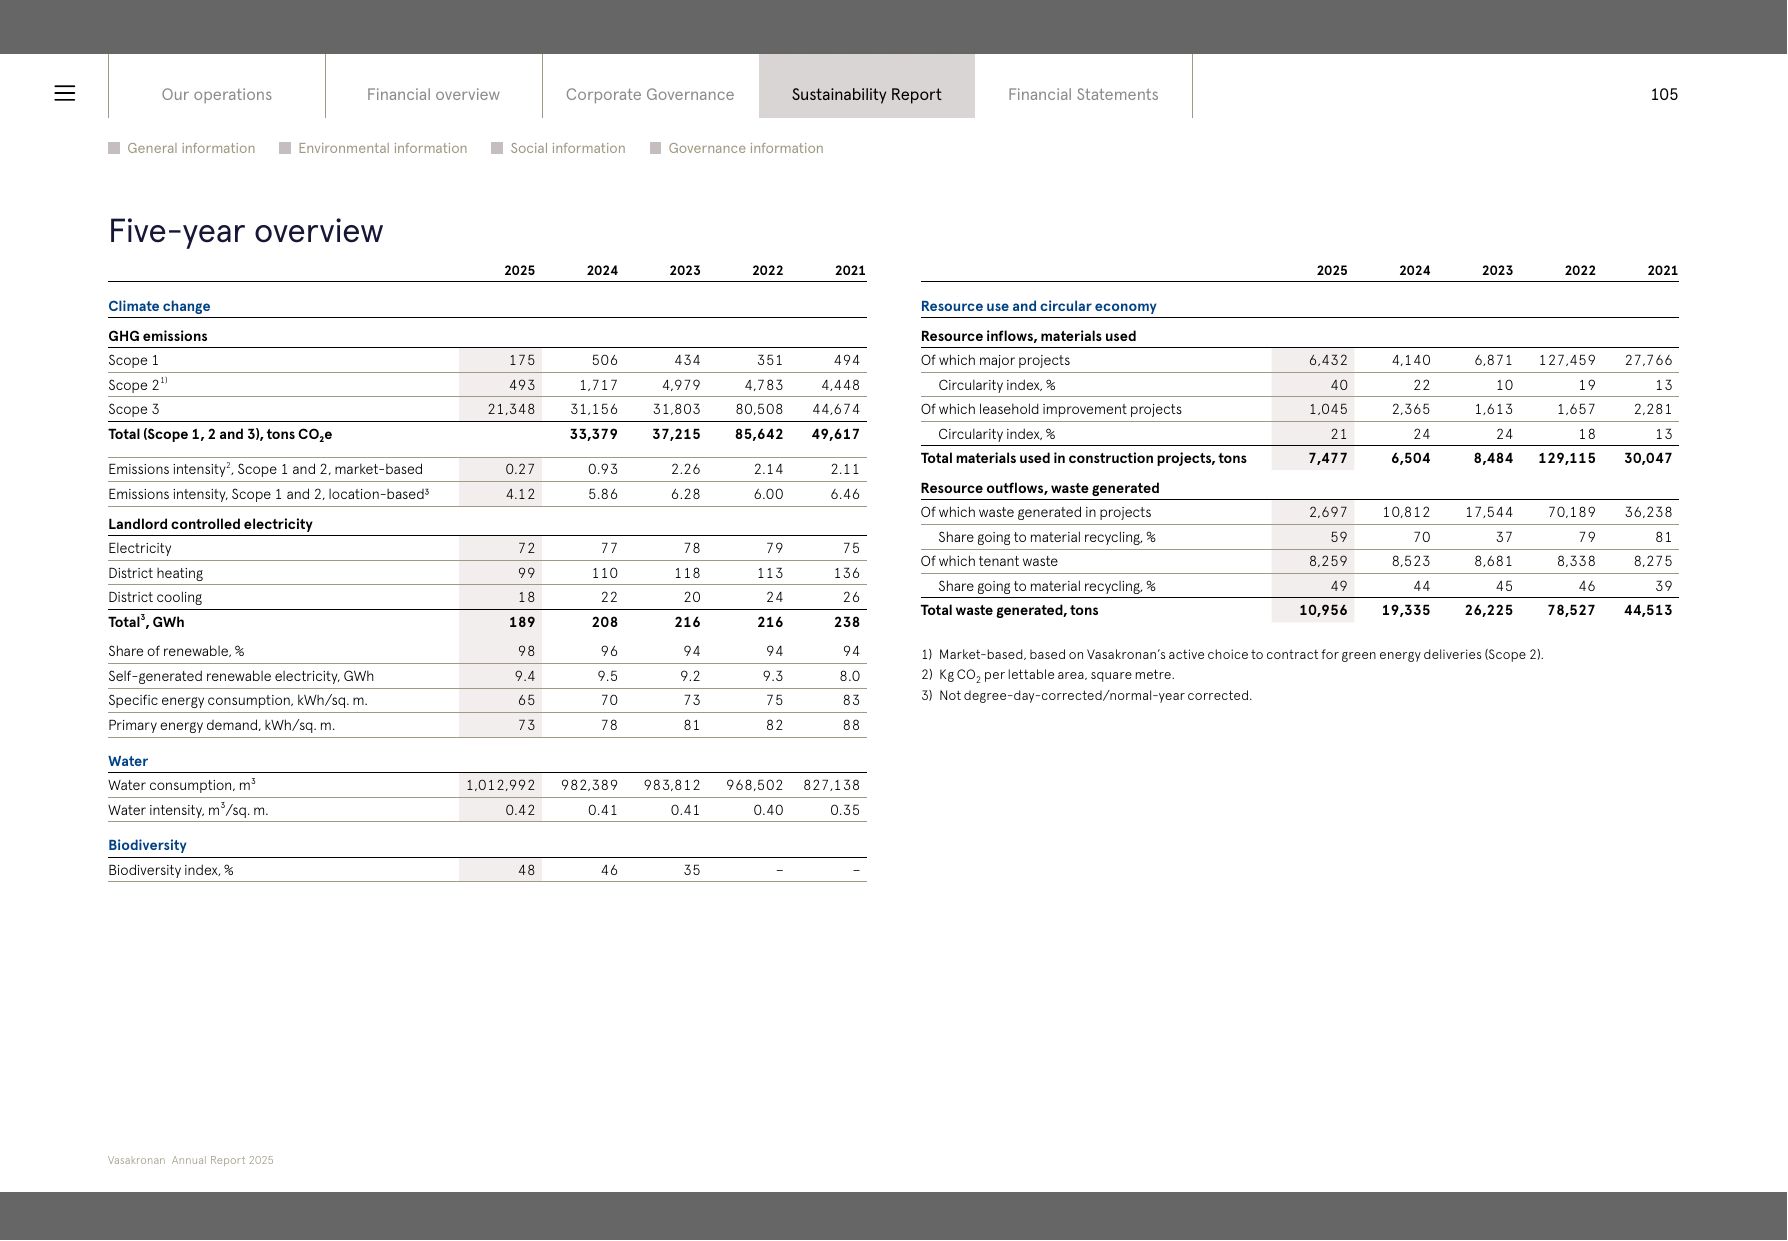
Task: Click the Water section heading
Action: tap(128, 761)
